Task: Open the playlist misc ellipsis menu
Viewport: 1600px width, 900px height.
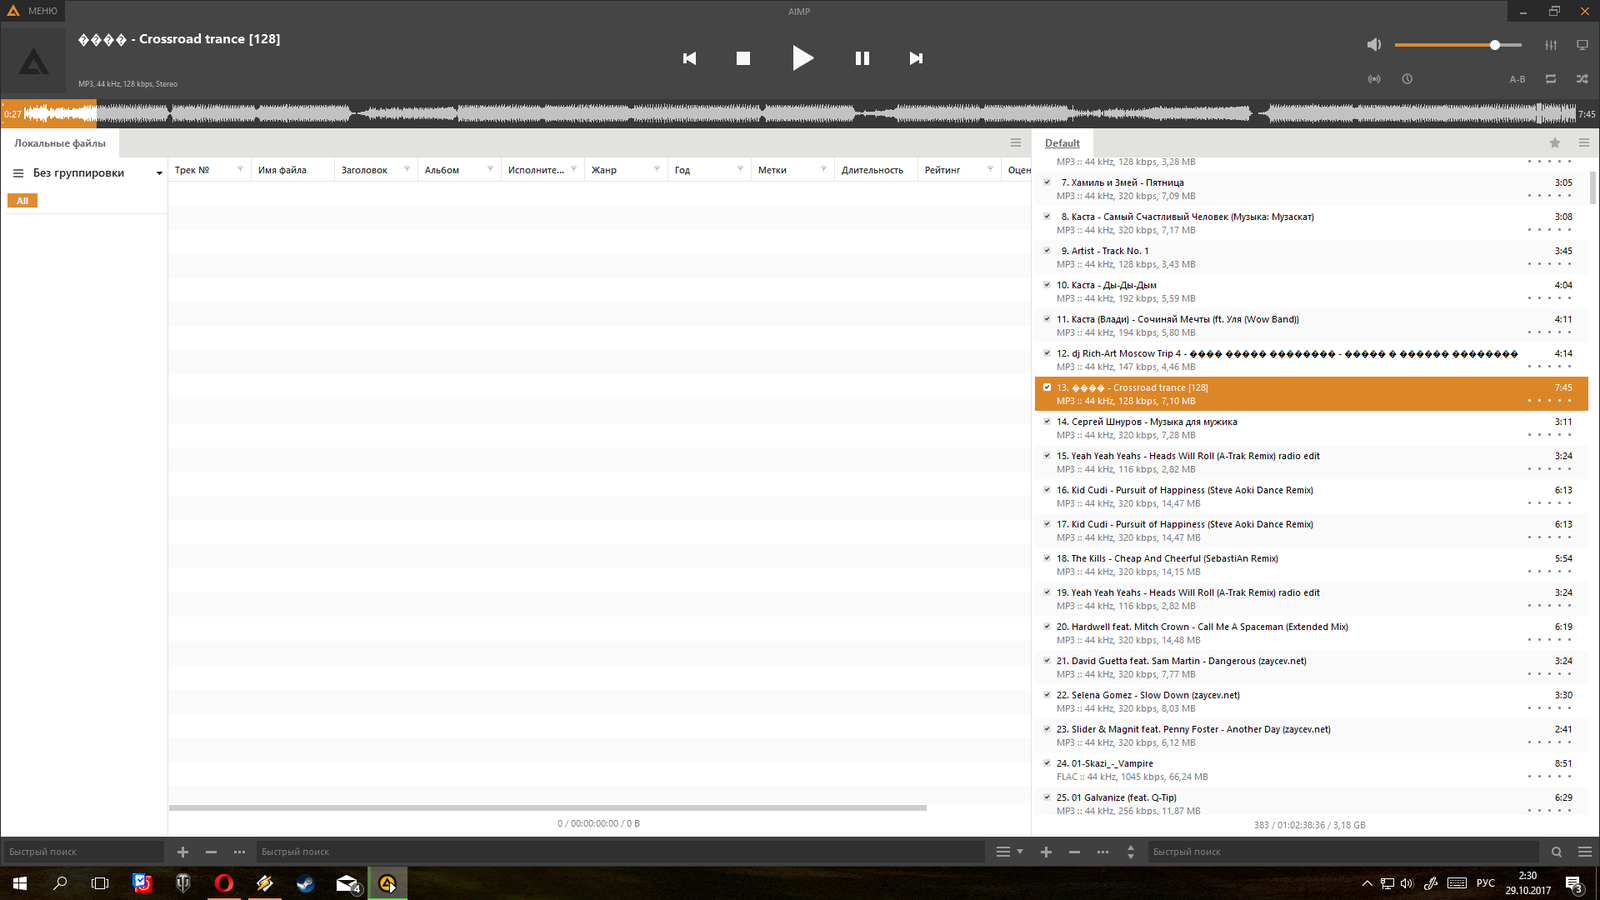Action: pyautogui.click(x=1102, y=852)
